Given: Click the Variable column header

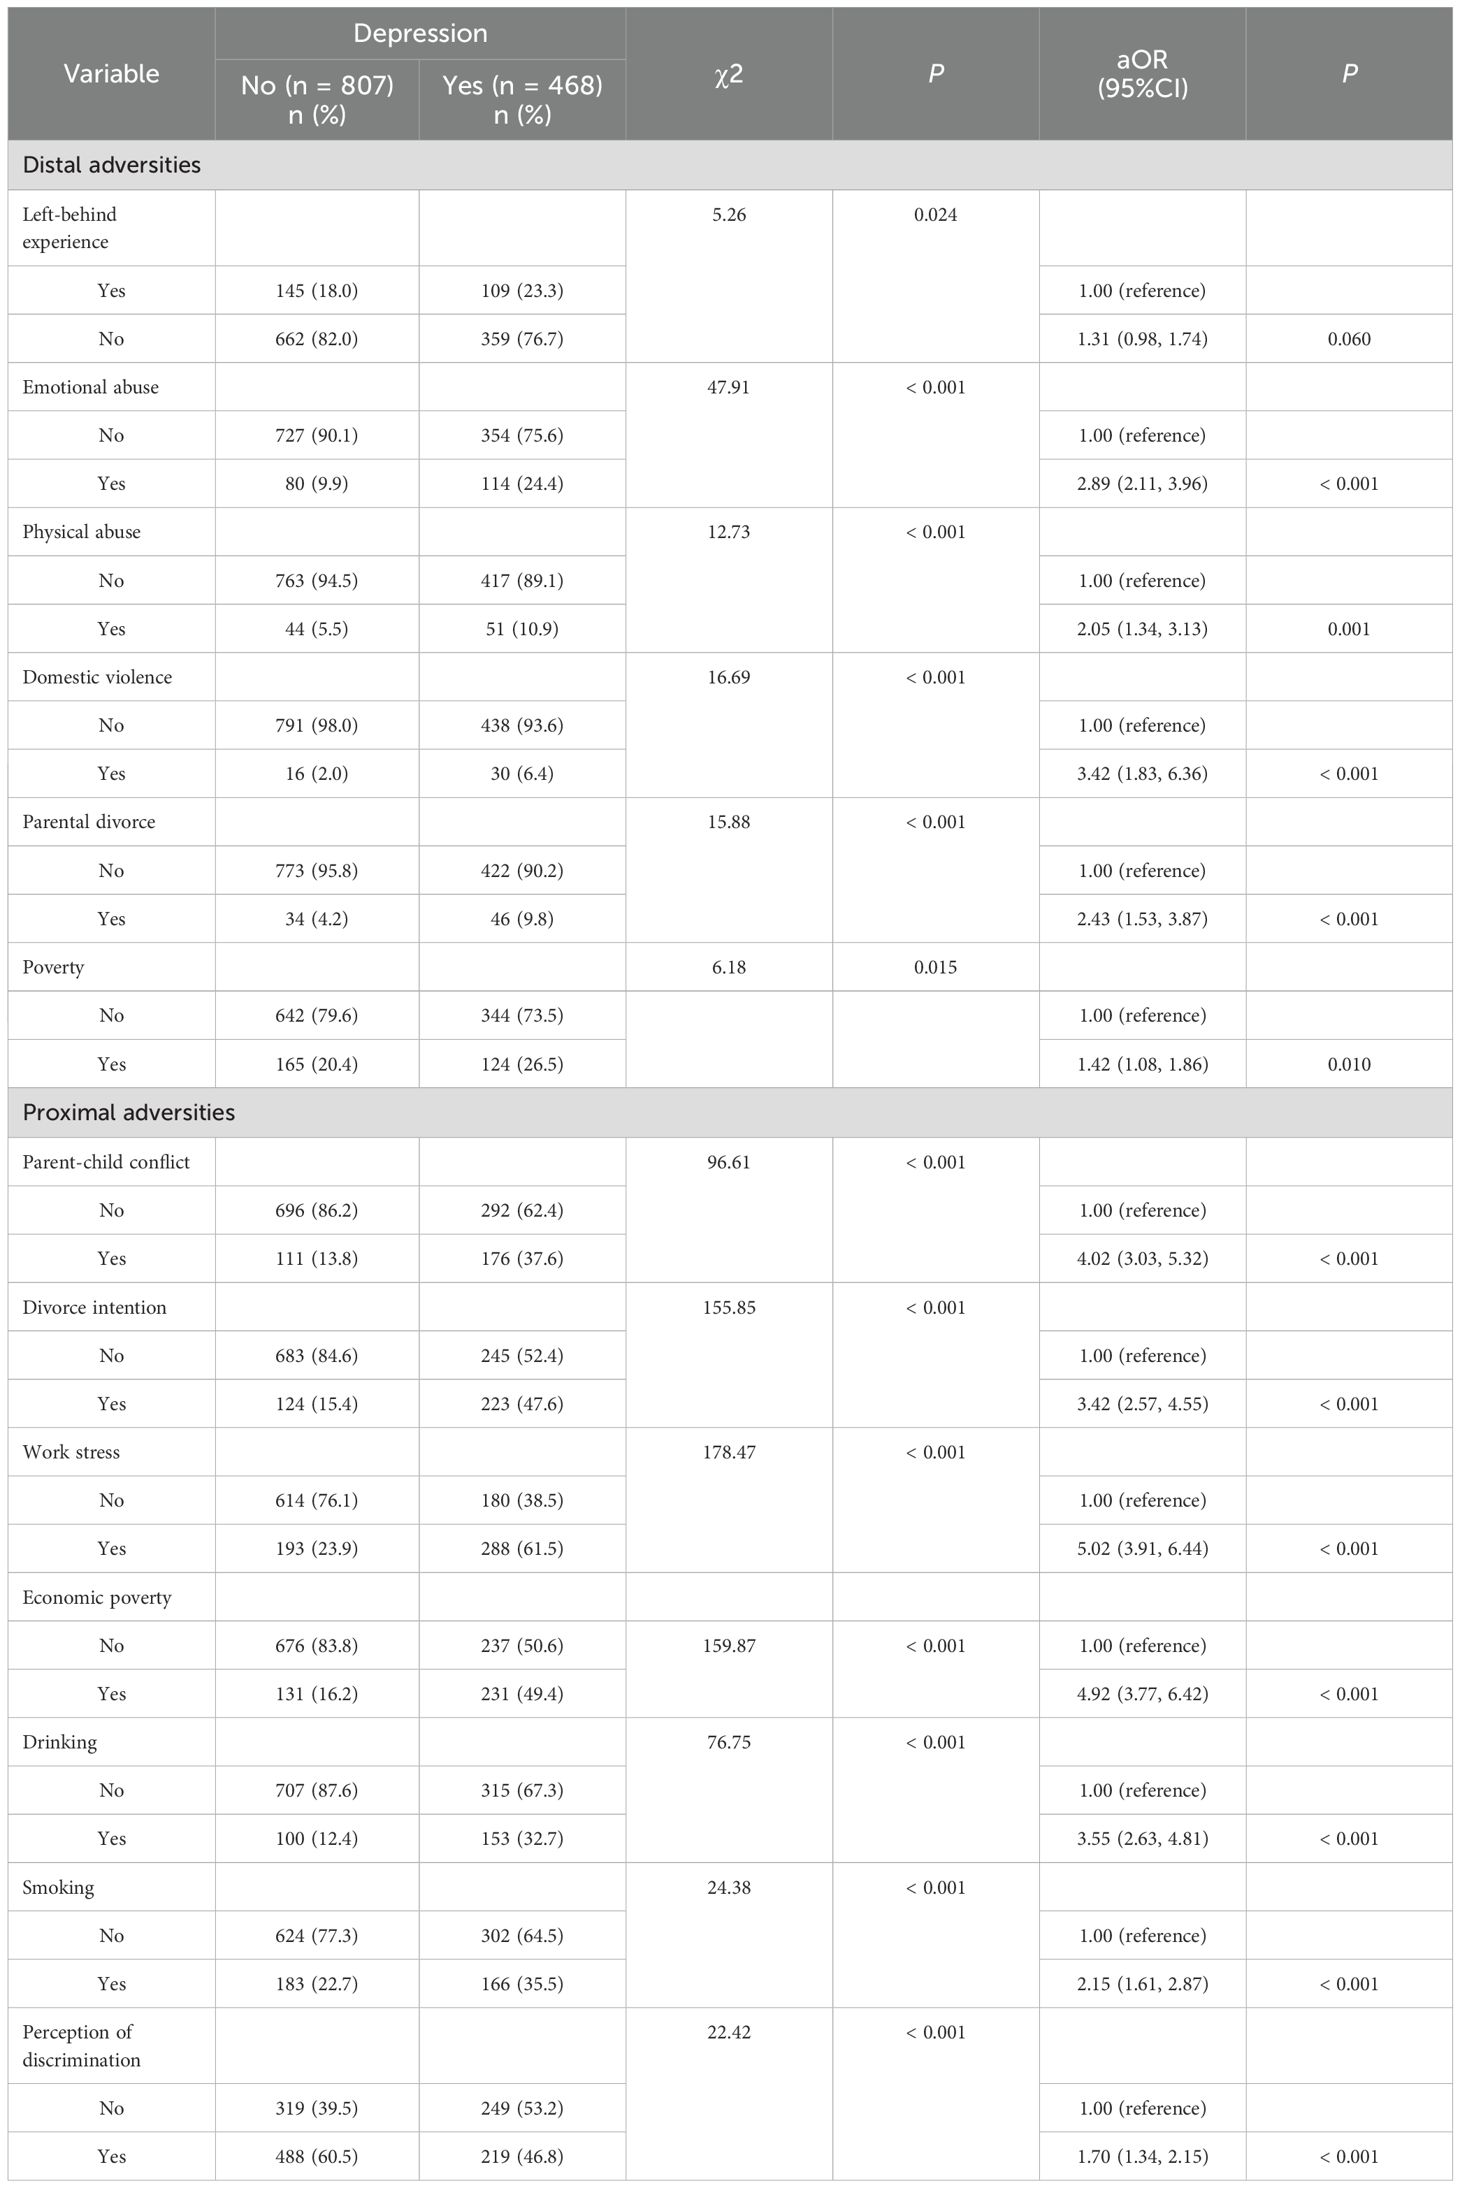Looking at the screenshot, I should [111, 74].
